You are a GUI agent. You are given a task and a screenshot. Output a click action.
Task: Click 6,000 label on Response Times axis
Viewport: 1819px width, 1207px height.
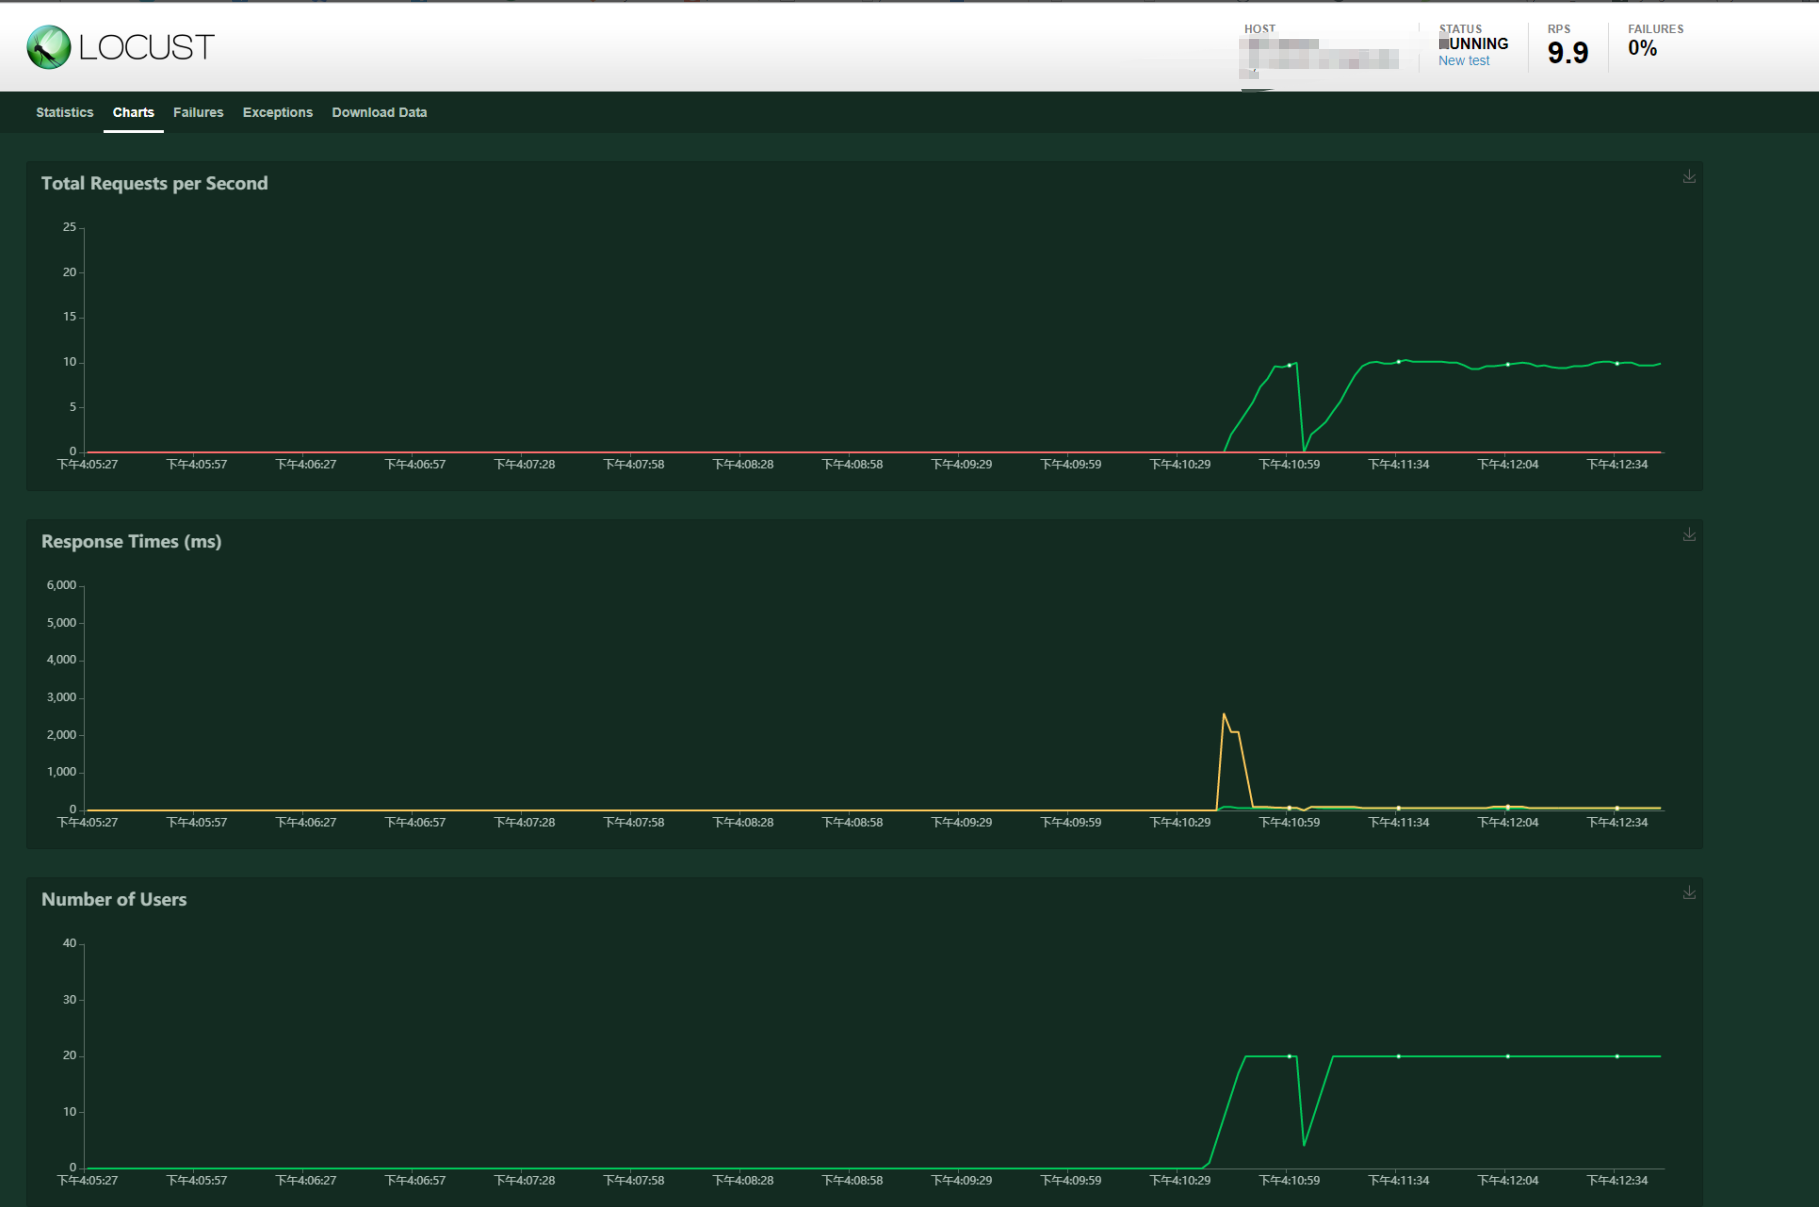tap(61, 585)
